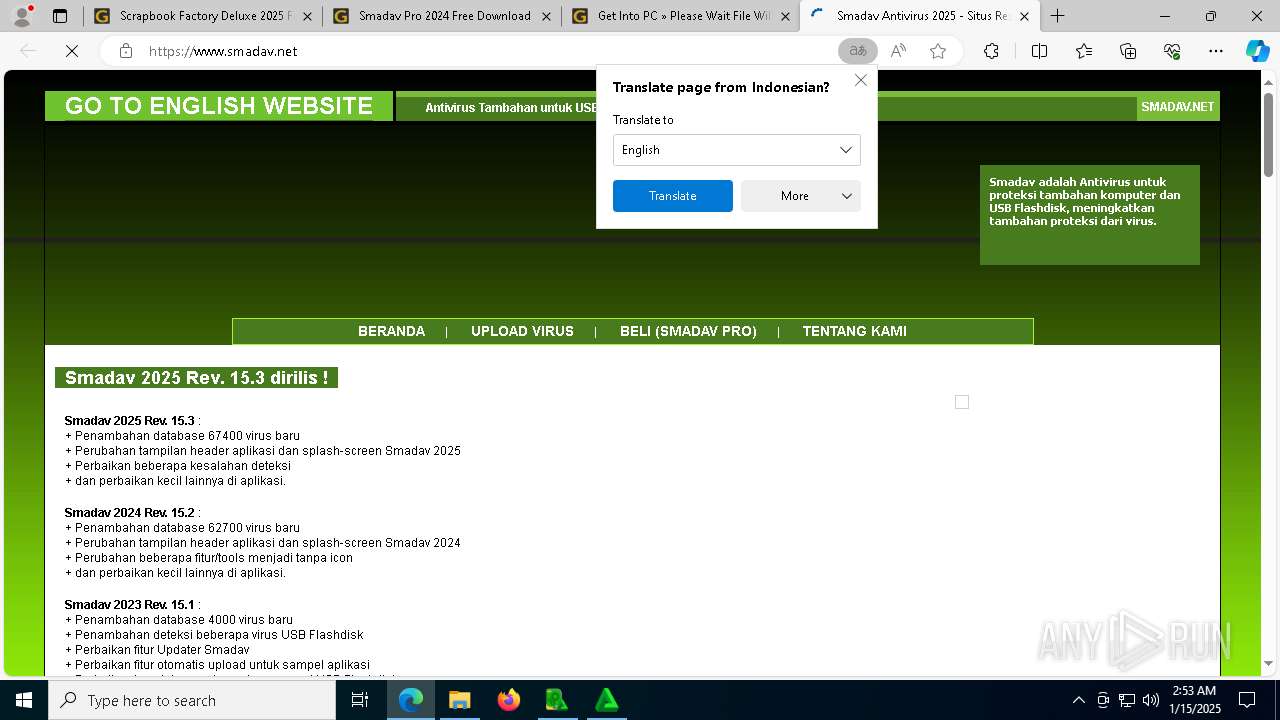Click the taskbar search box
The height and width of the screenshot is (720, 1280).
(192, 700)
